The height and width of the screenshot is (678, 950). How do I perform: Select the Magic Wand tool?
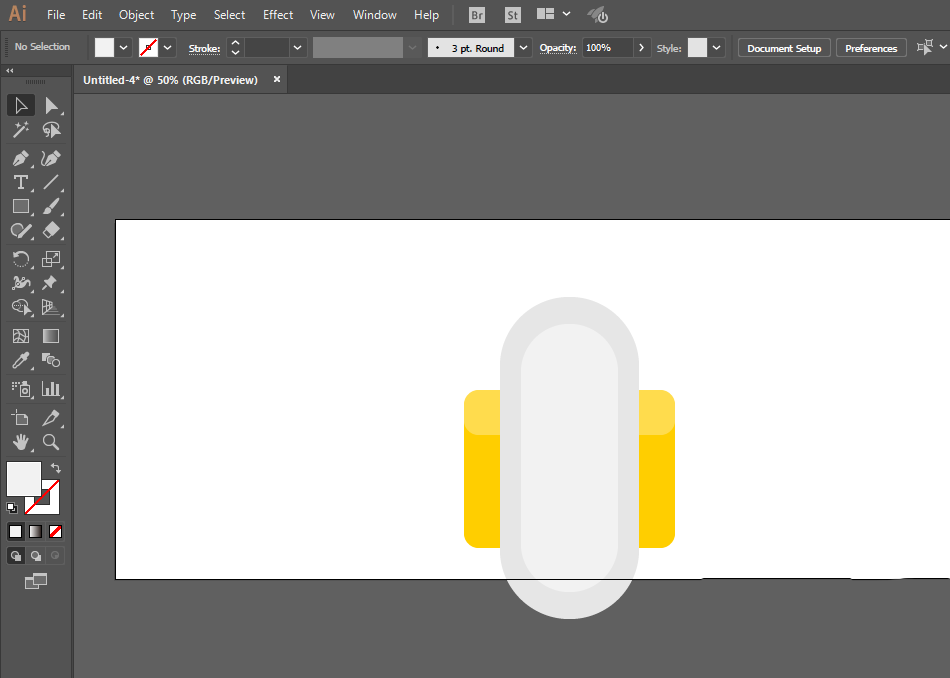[x=20, y=130]
